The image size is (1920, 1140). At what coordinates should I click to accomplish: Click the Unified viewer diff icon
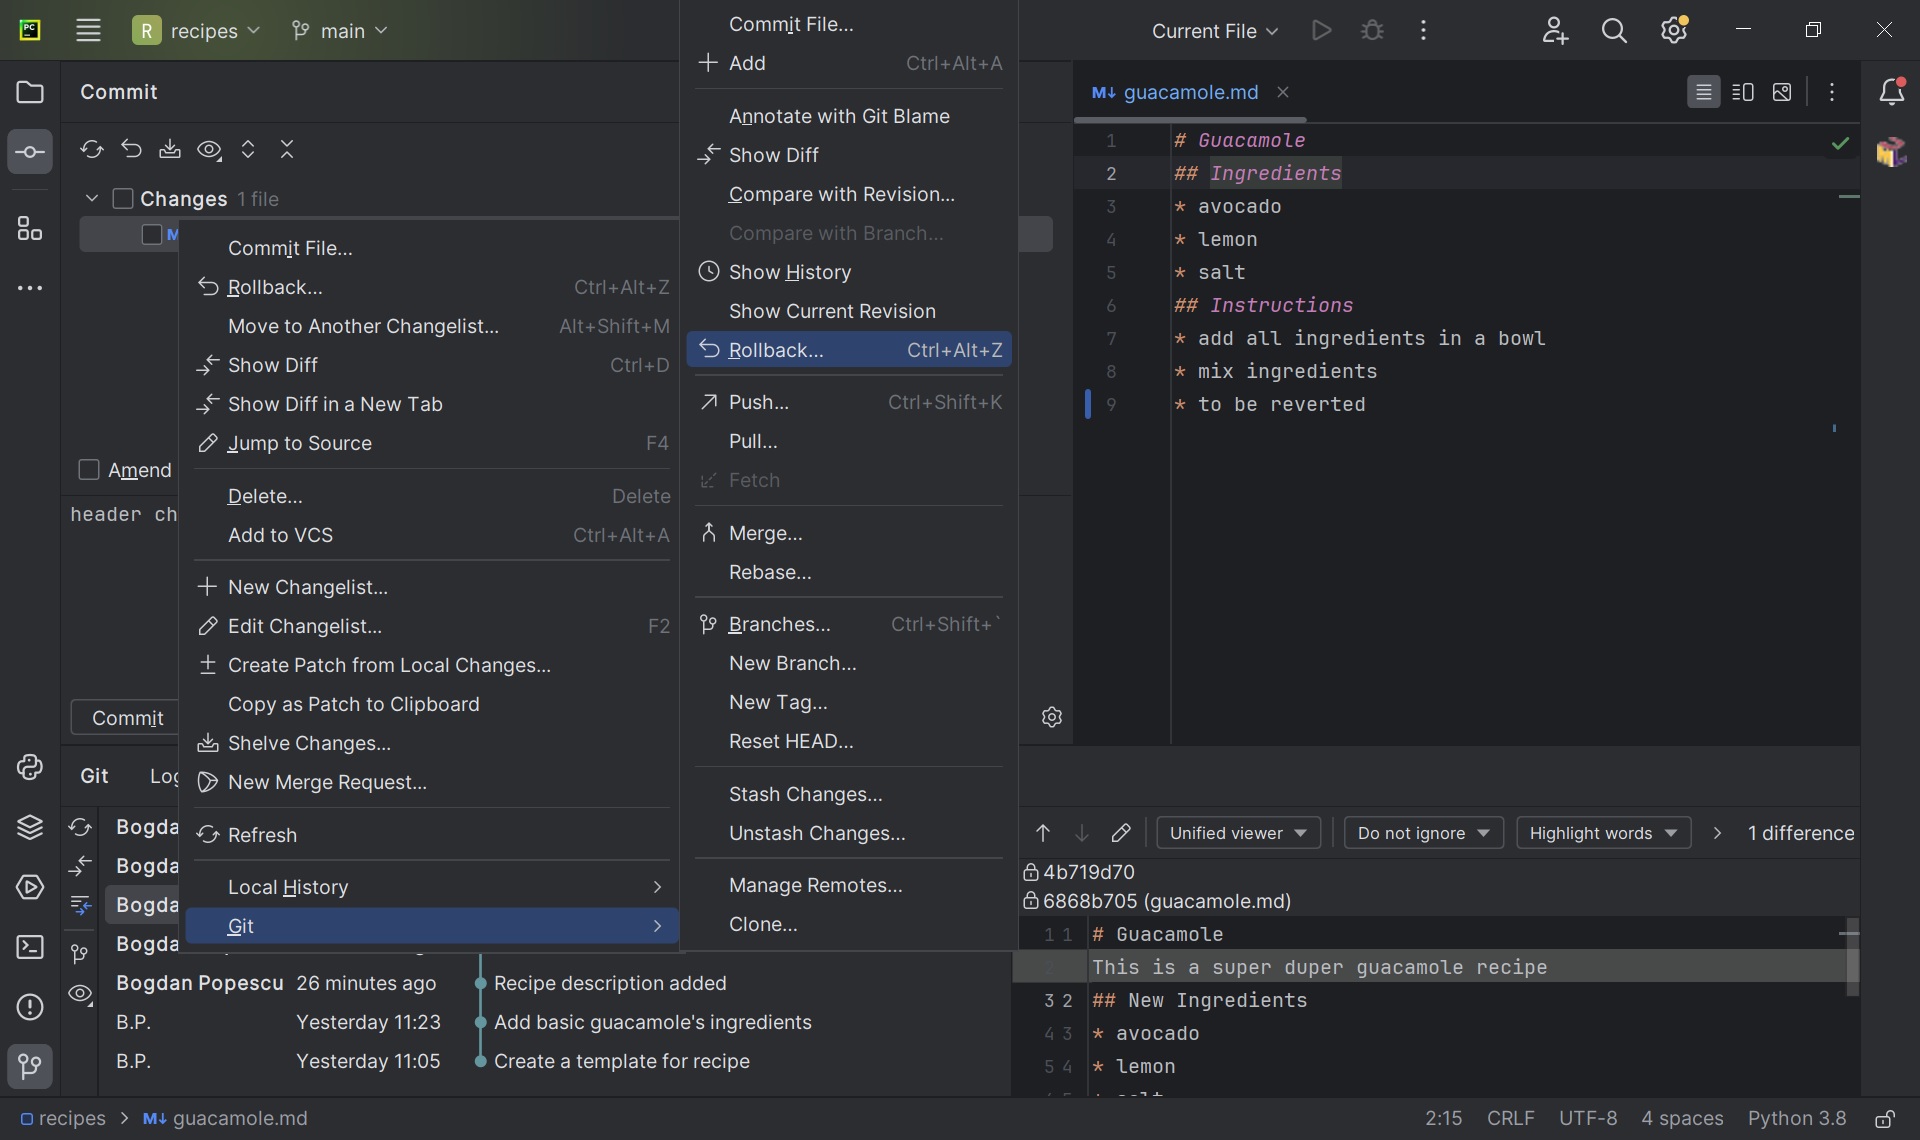[x=1703, y=92]
